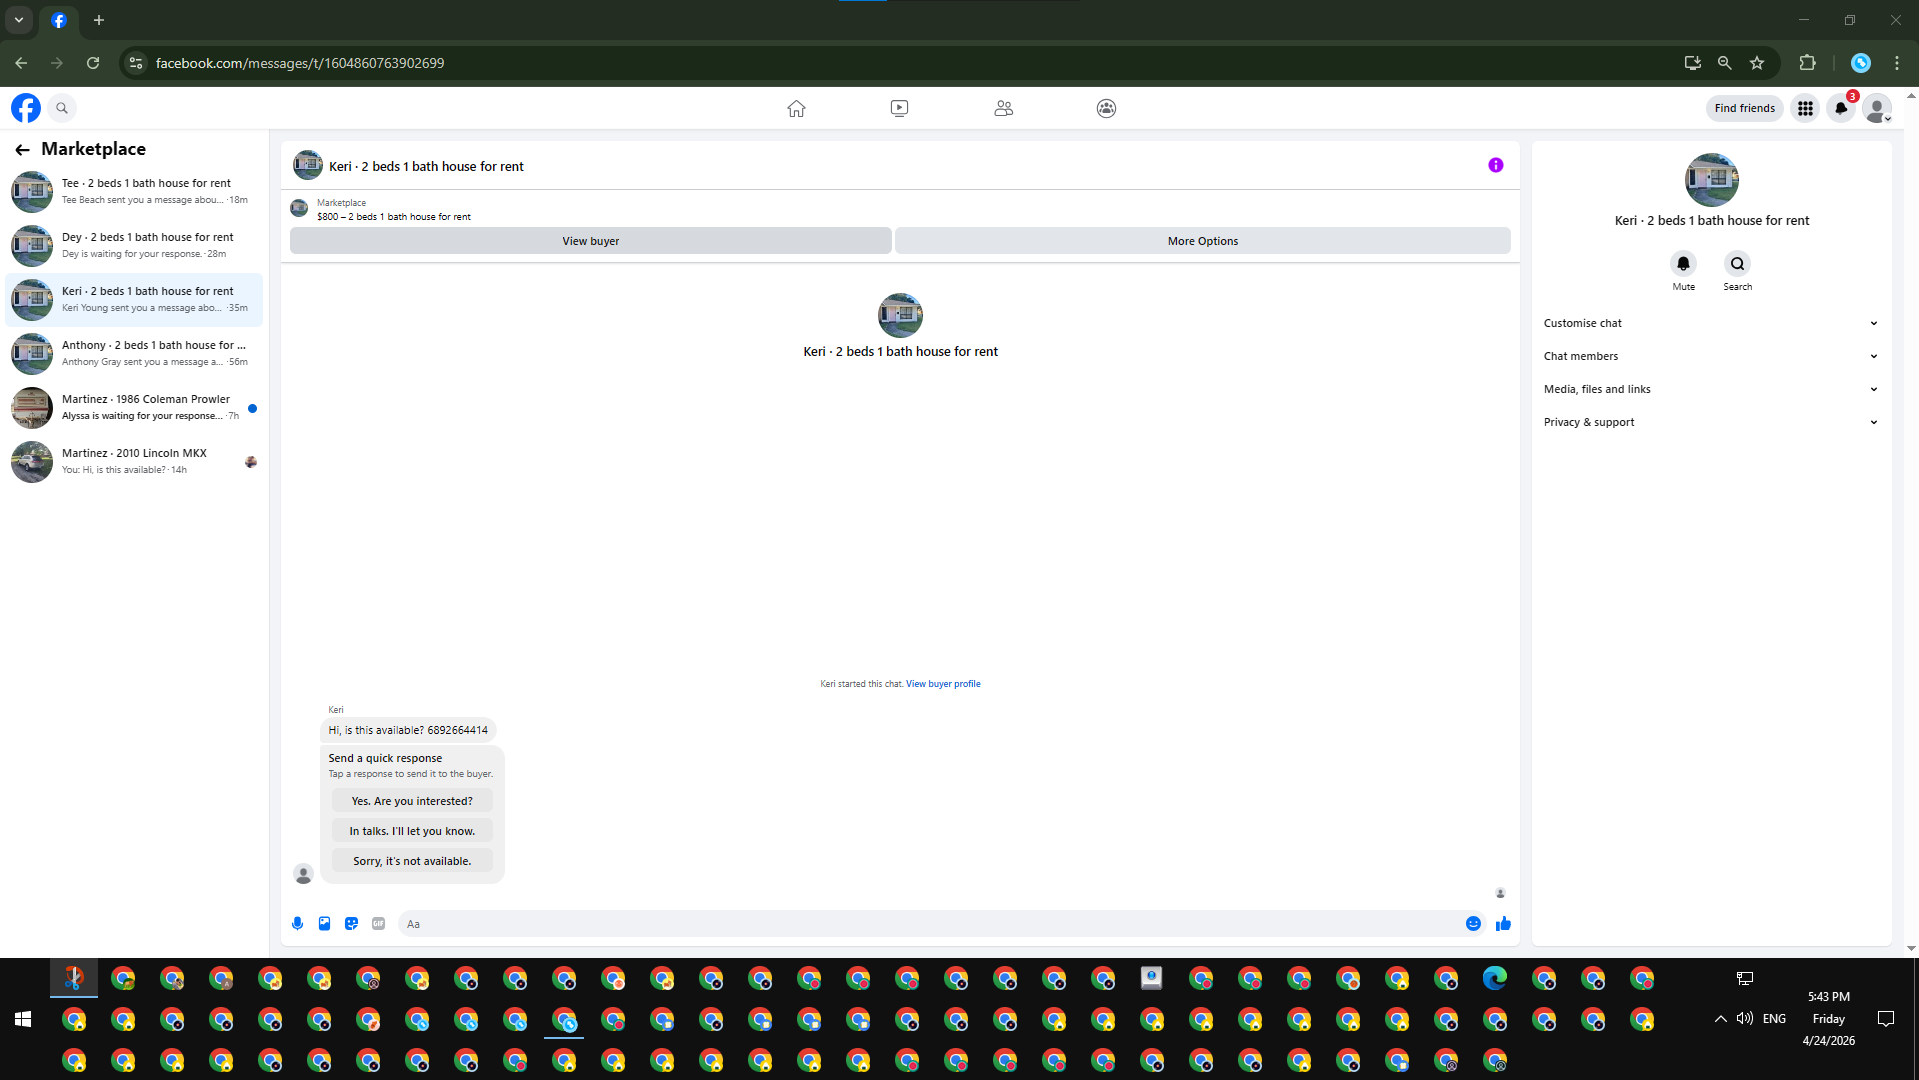
Task: Open the Chrome three-dot menu
Action: (1897, 63)
